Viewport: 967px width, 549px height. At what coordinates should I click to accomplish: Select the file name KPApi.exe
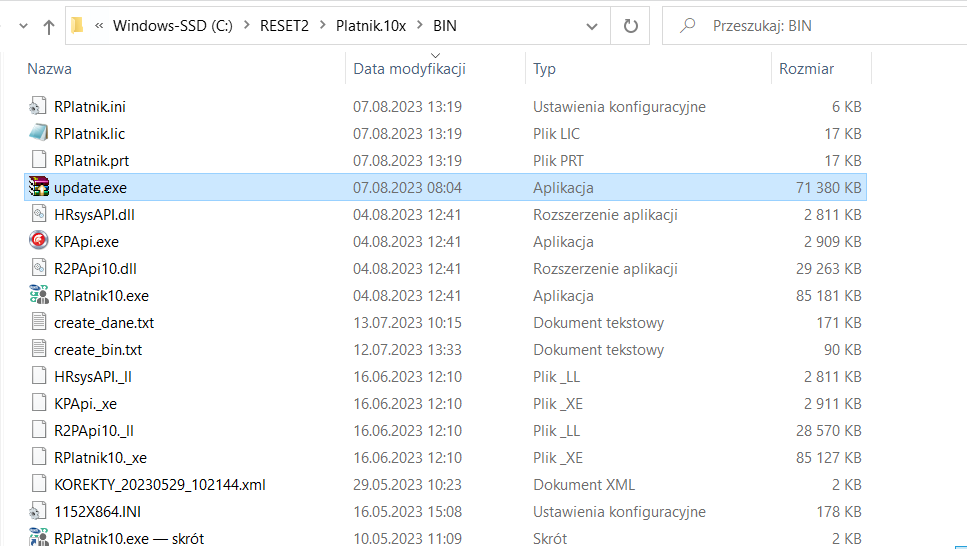(x=86, y=242)
